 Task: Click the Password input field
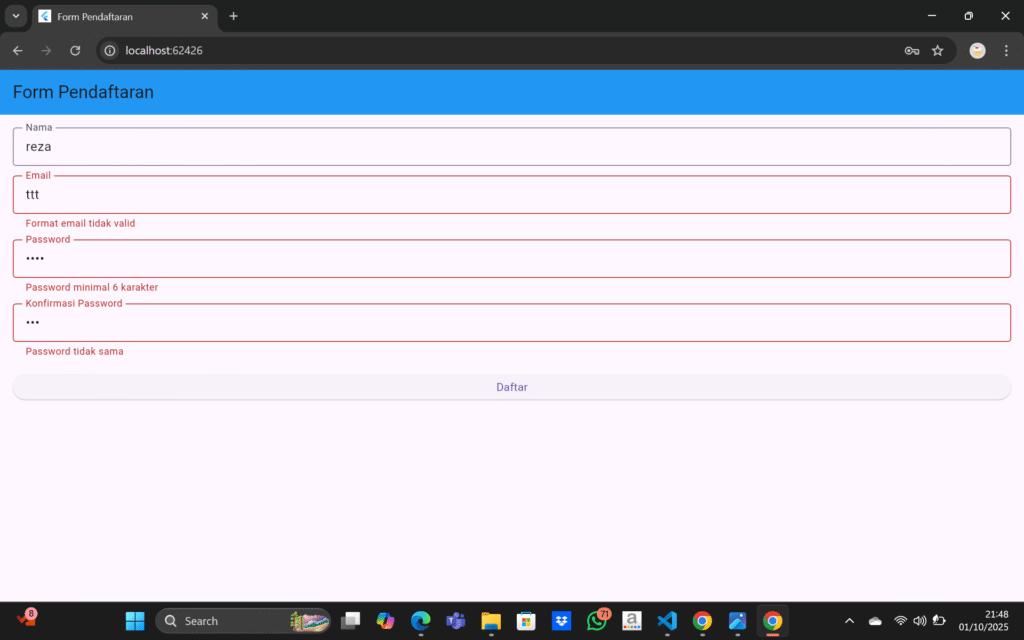click(511, 259)
